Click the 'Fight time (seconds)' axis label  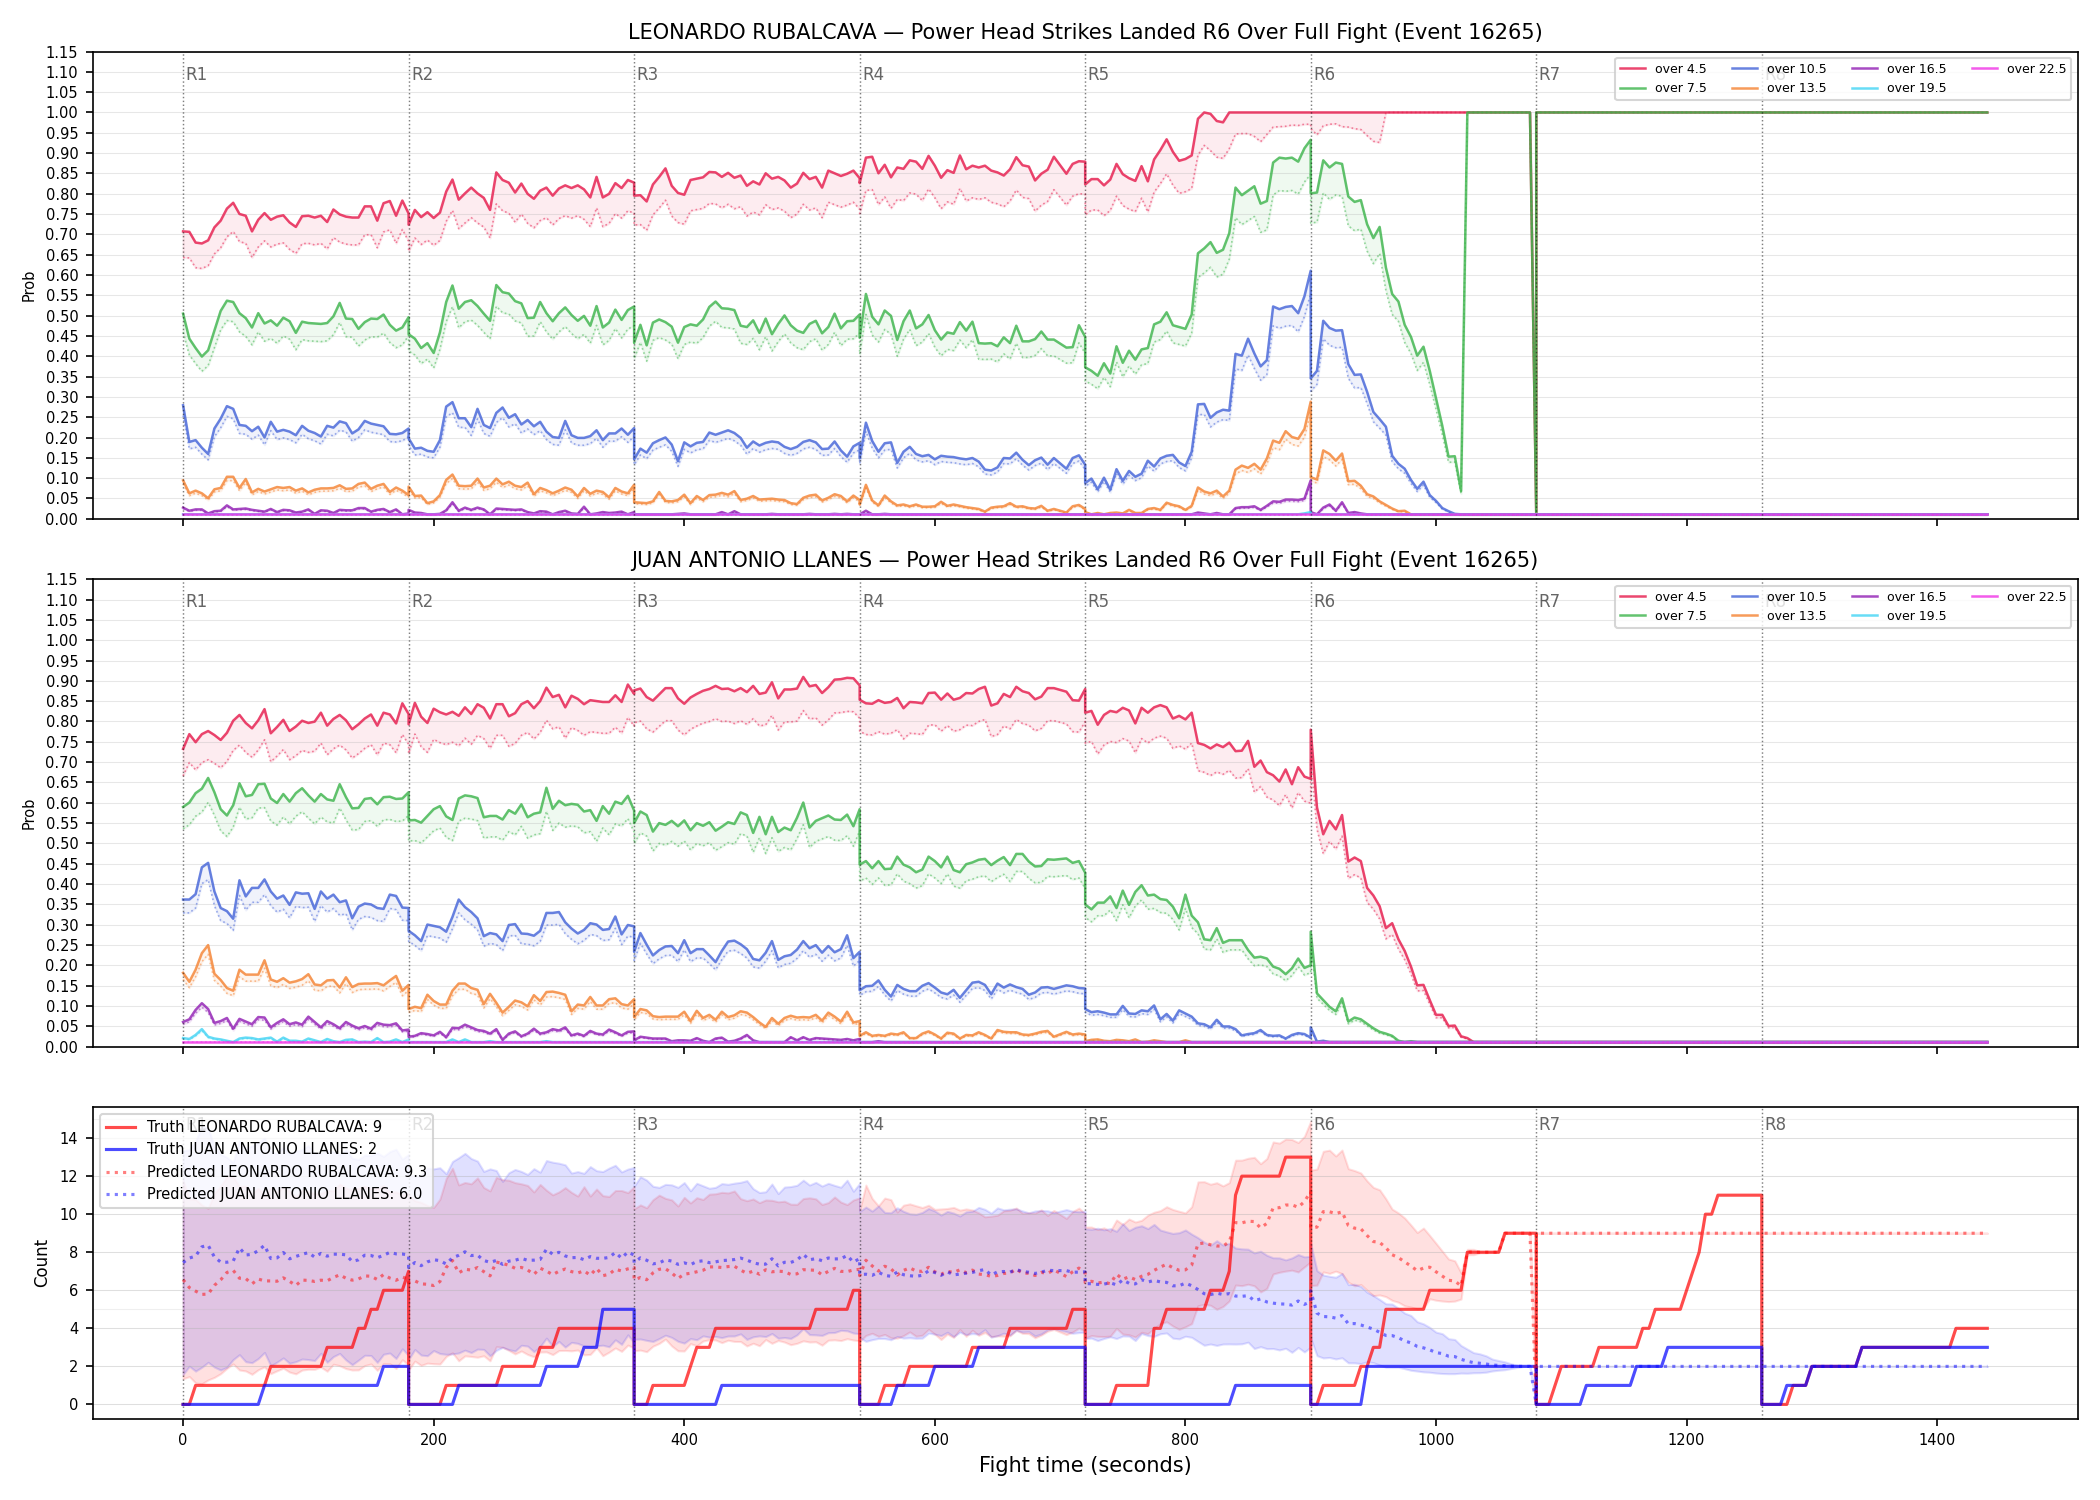click(1085, 1465)
